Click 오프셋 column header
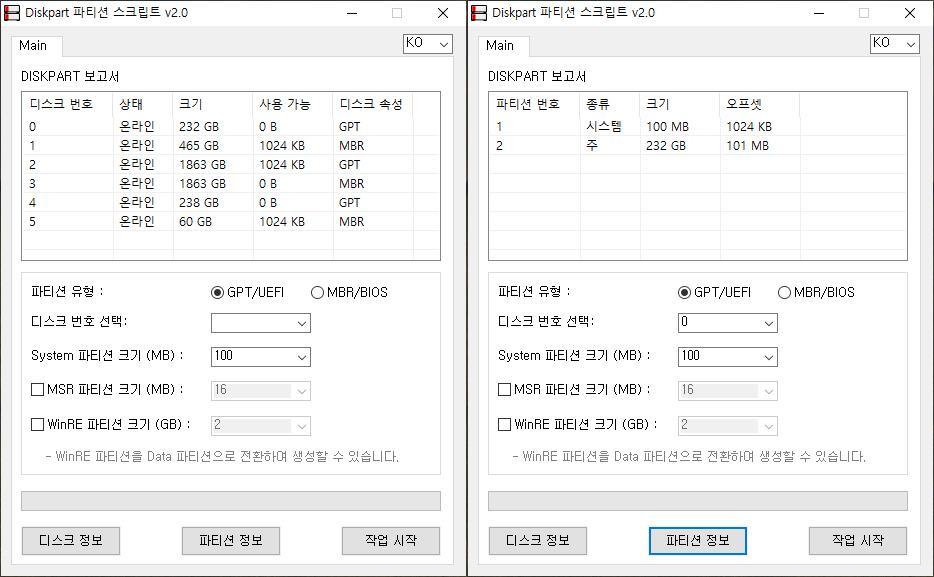Screen dimensions: 934x577 [759, 104]
